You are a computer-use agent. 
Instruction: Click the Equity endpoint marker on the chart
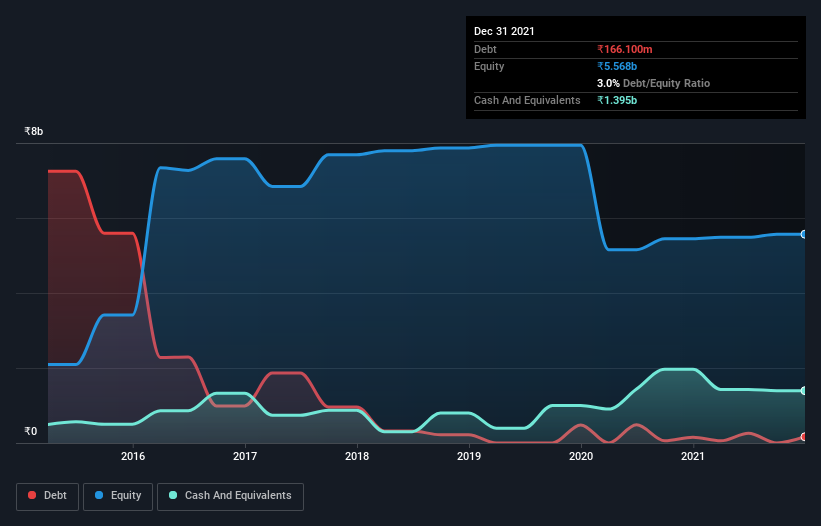pos(804,234)
